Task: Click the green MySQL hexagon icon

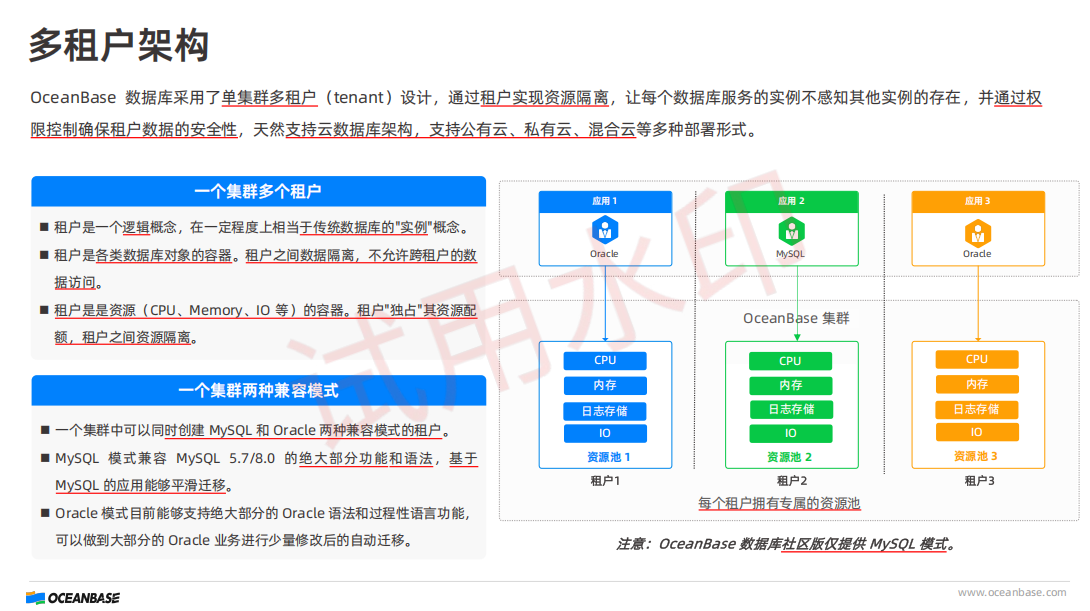Action: pyautogui.click(x=790, y=231)
